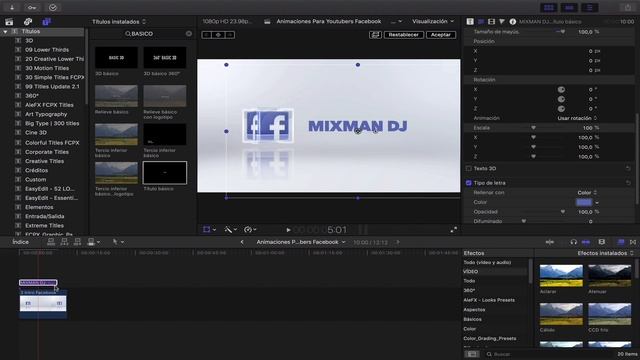Toggle the inspector panel layout button
The image size is (640, 360).
pos(589,7)
